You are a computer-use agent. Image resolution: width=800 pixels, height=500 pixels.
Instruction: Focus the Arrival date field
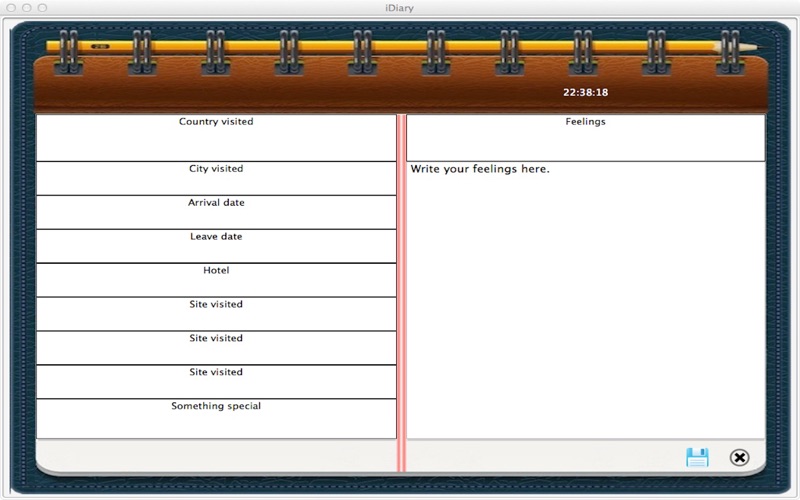coord(216,213)
